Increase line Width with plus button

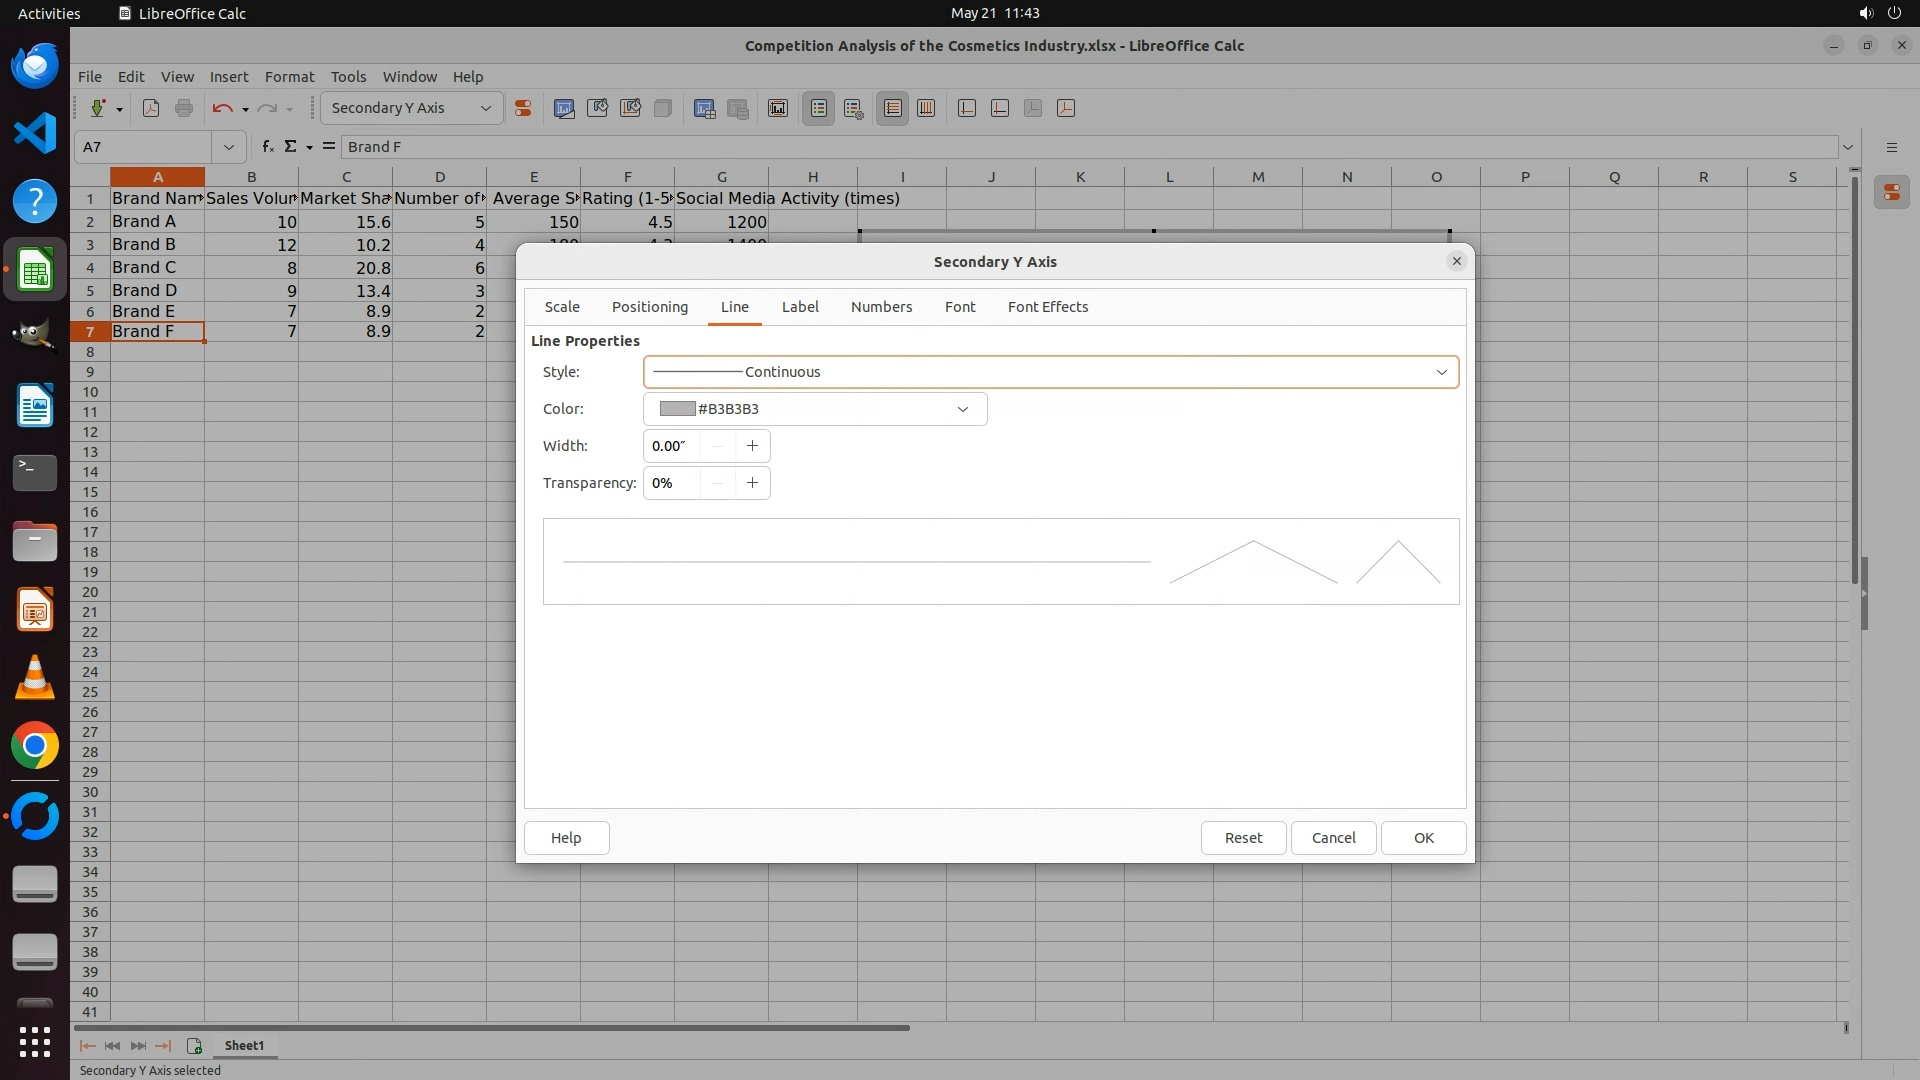tap(752, 446)
